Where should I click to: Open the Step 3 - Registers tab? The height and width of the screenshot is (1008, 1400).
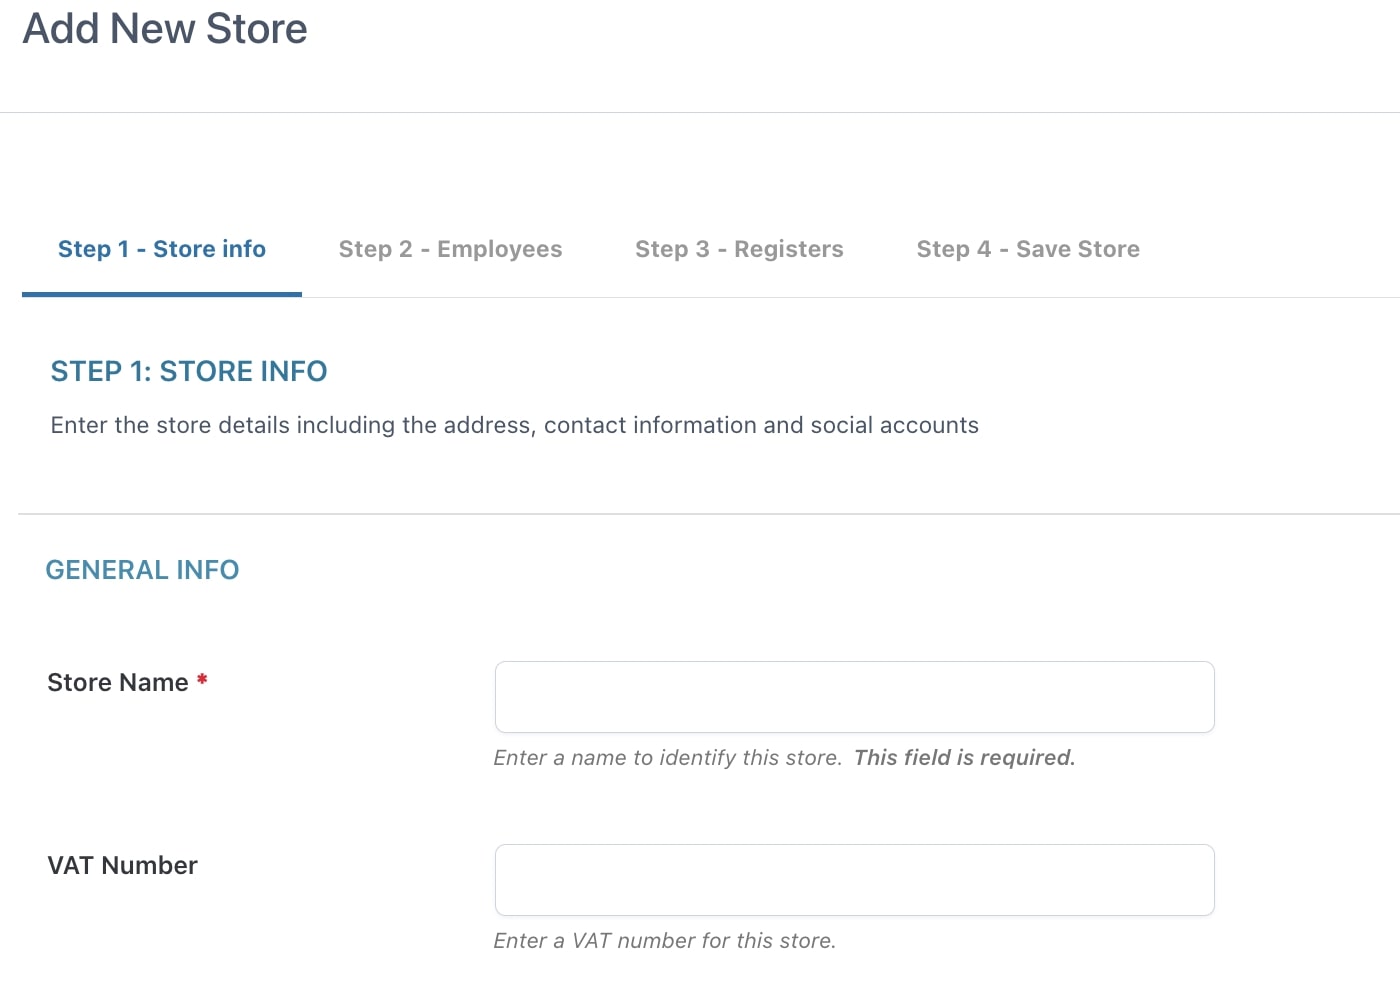pyautogui.click(x=739, y=249)
